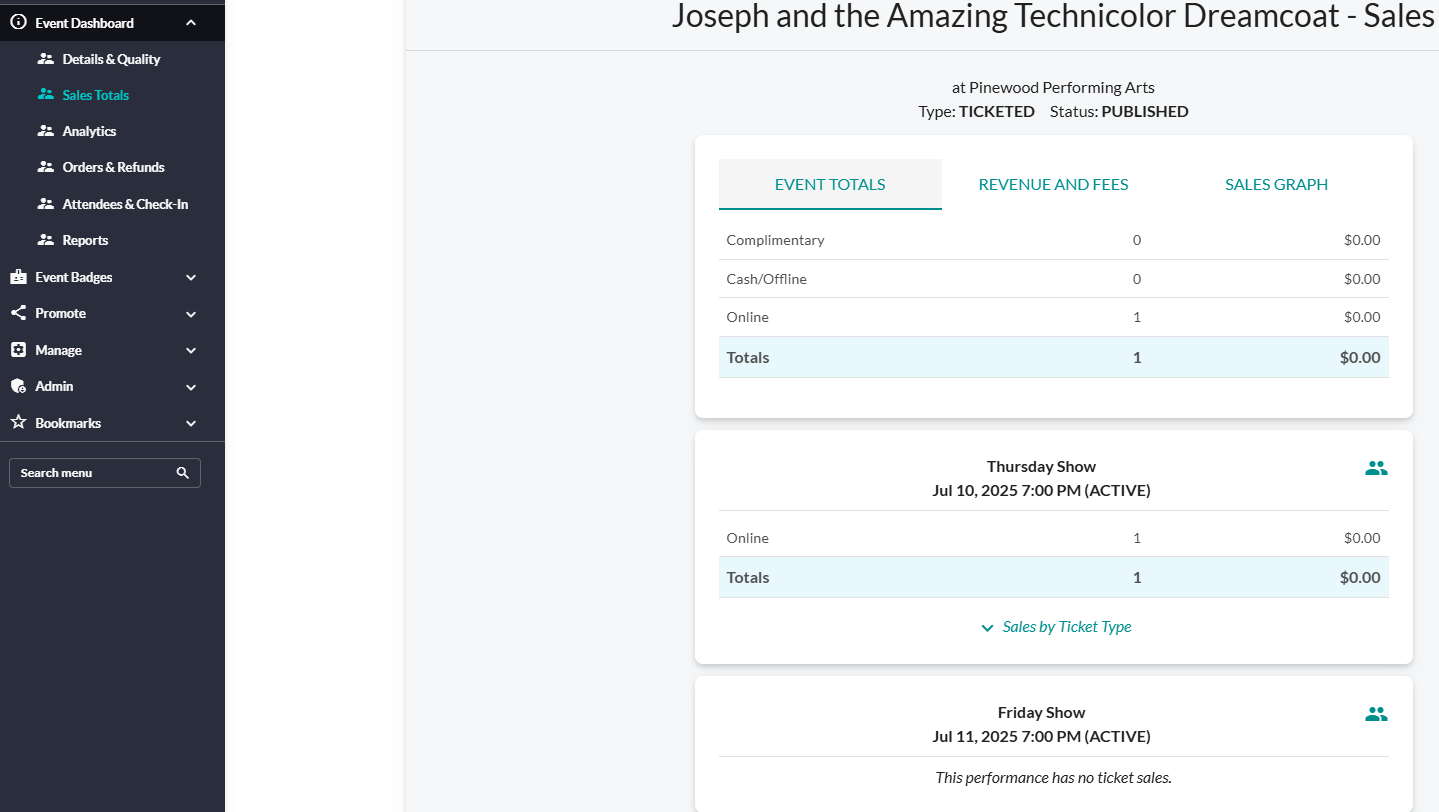This screenshot has width=1439, height=812.
Task: Click the Bookmarks star icon
Action: (18, 423)
